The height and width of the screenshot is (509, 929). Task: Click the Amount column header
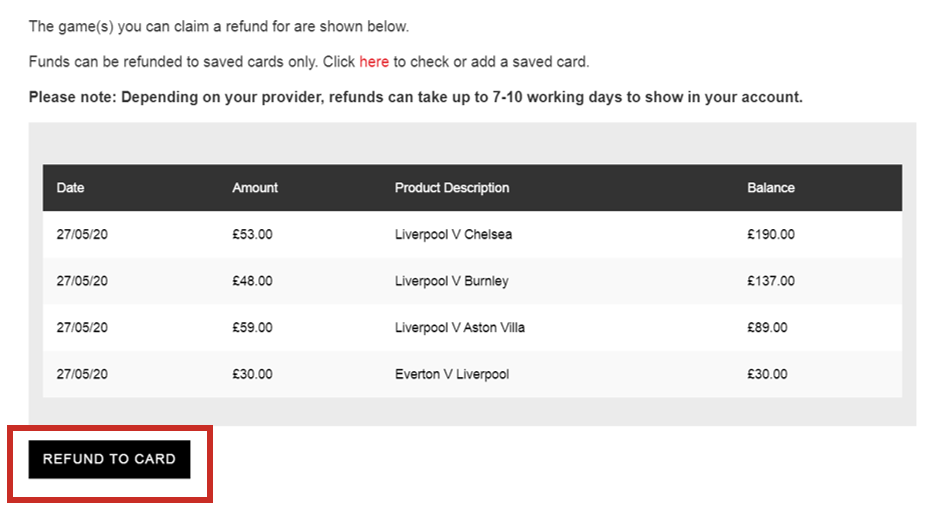(x=255, y=188)
